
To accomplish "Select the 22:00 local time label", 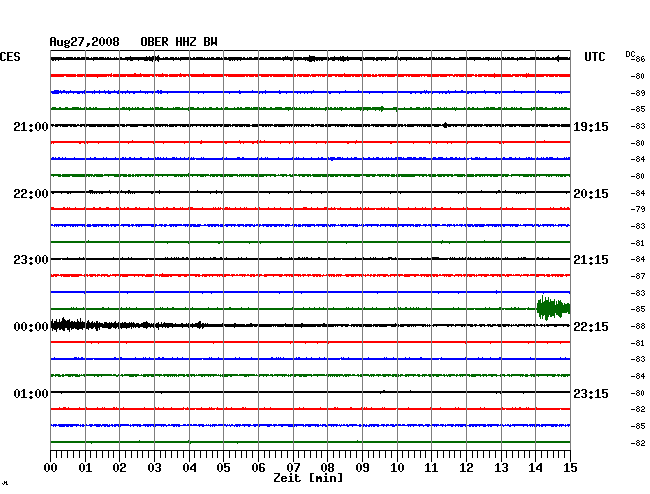I will pyautogui.click(x=31, y=194).
